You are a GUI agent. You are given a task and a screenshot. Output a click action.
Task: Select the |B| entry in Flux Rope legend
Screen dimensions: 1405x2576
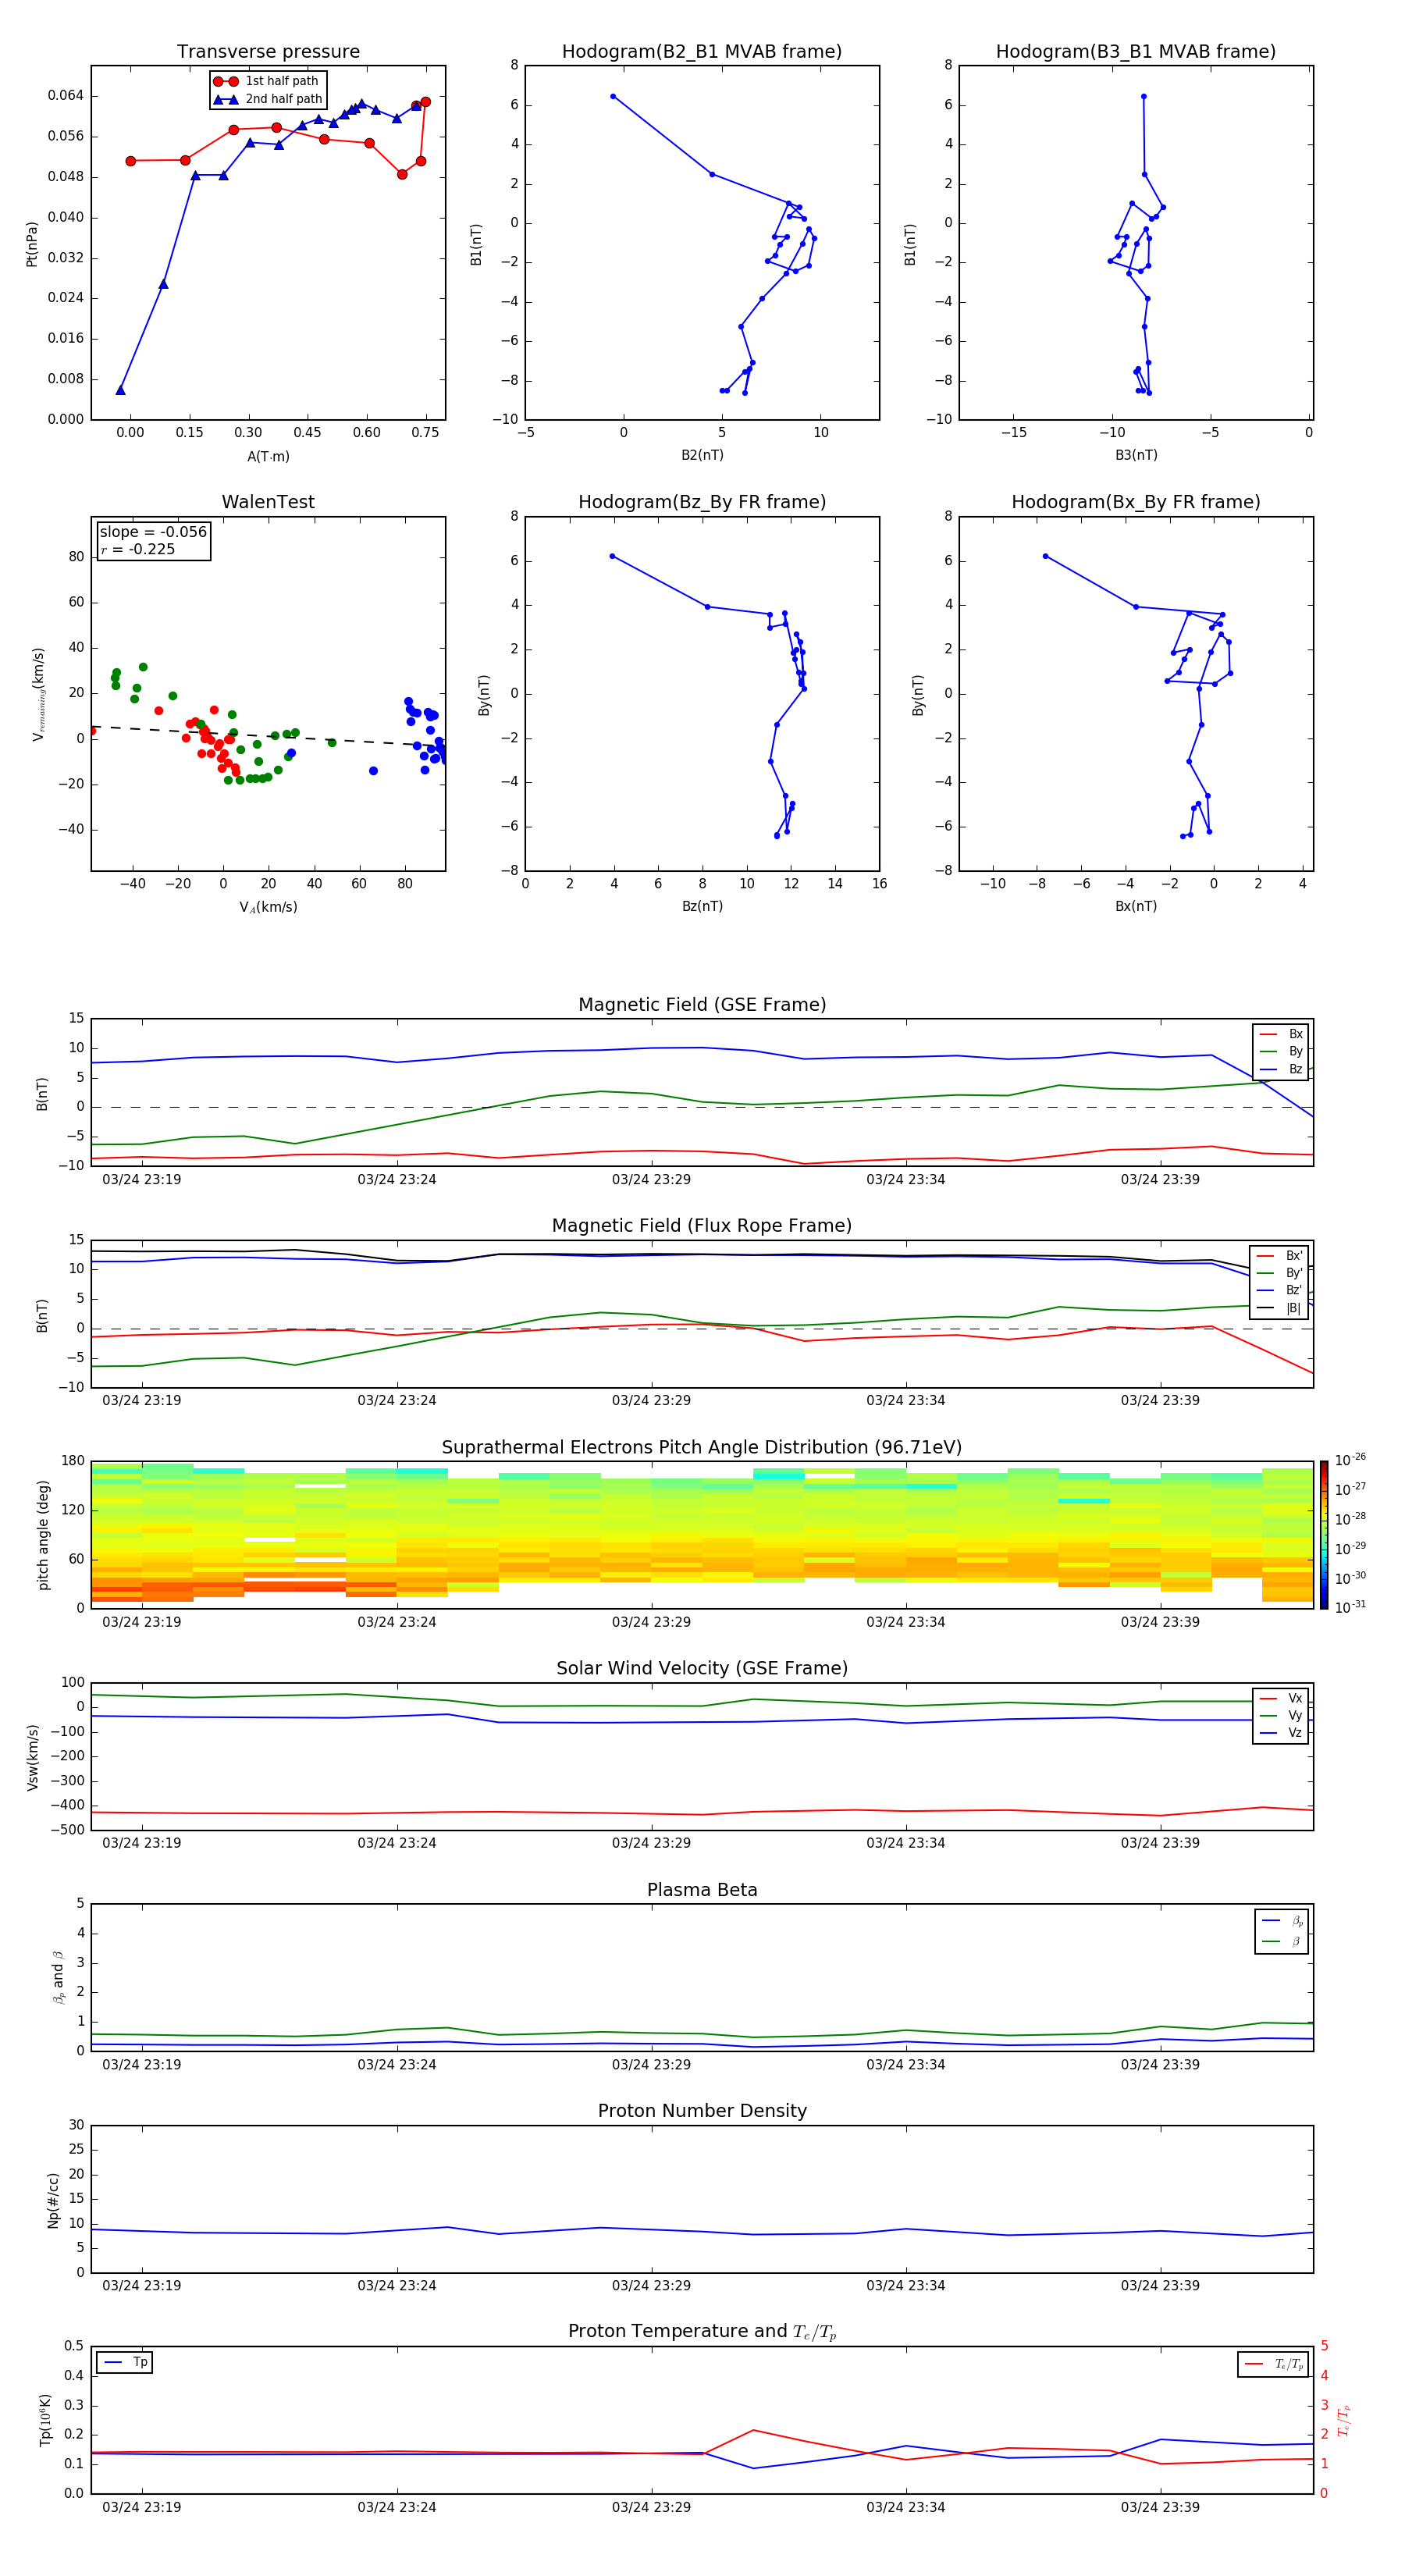(x=1279, y=1308)
